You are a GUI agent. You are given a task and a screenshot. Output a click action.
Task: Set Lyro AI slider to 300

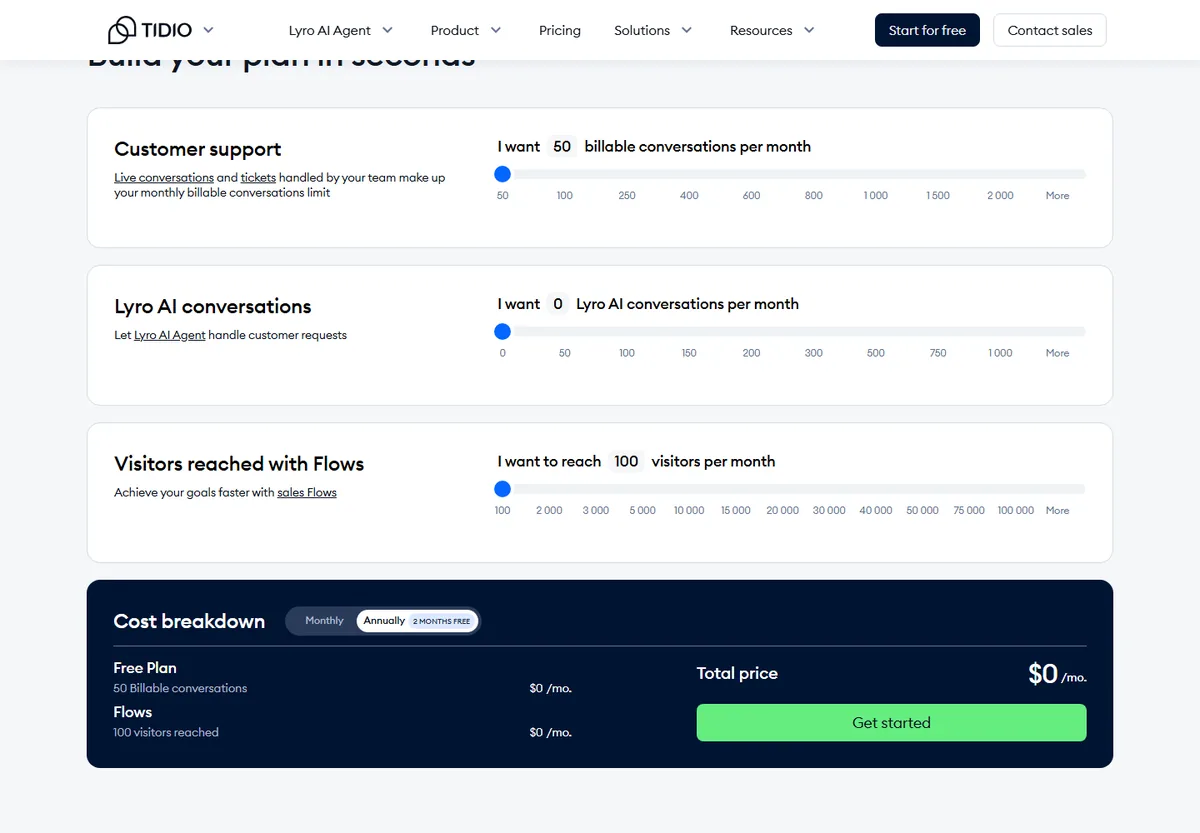pyautogui.click(x=814, y=353)
